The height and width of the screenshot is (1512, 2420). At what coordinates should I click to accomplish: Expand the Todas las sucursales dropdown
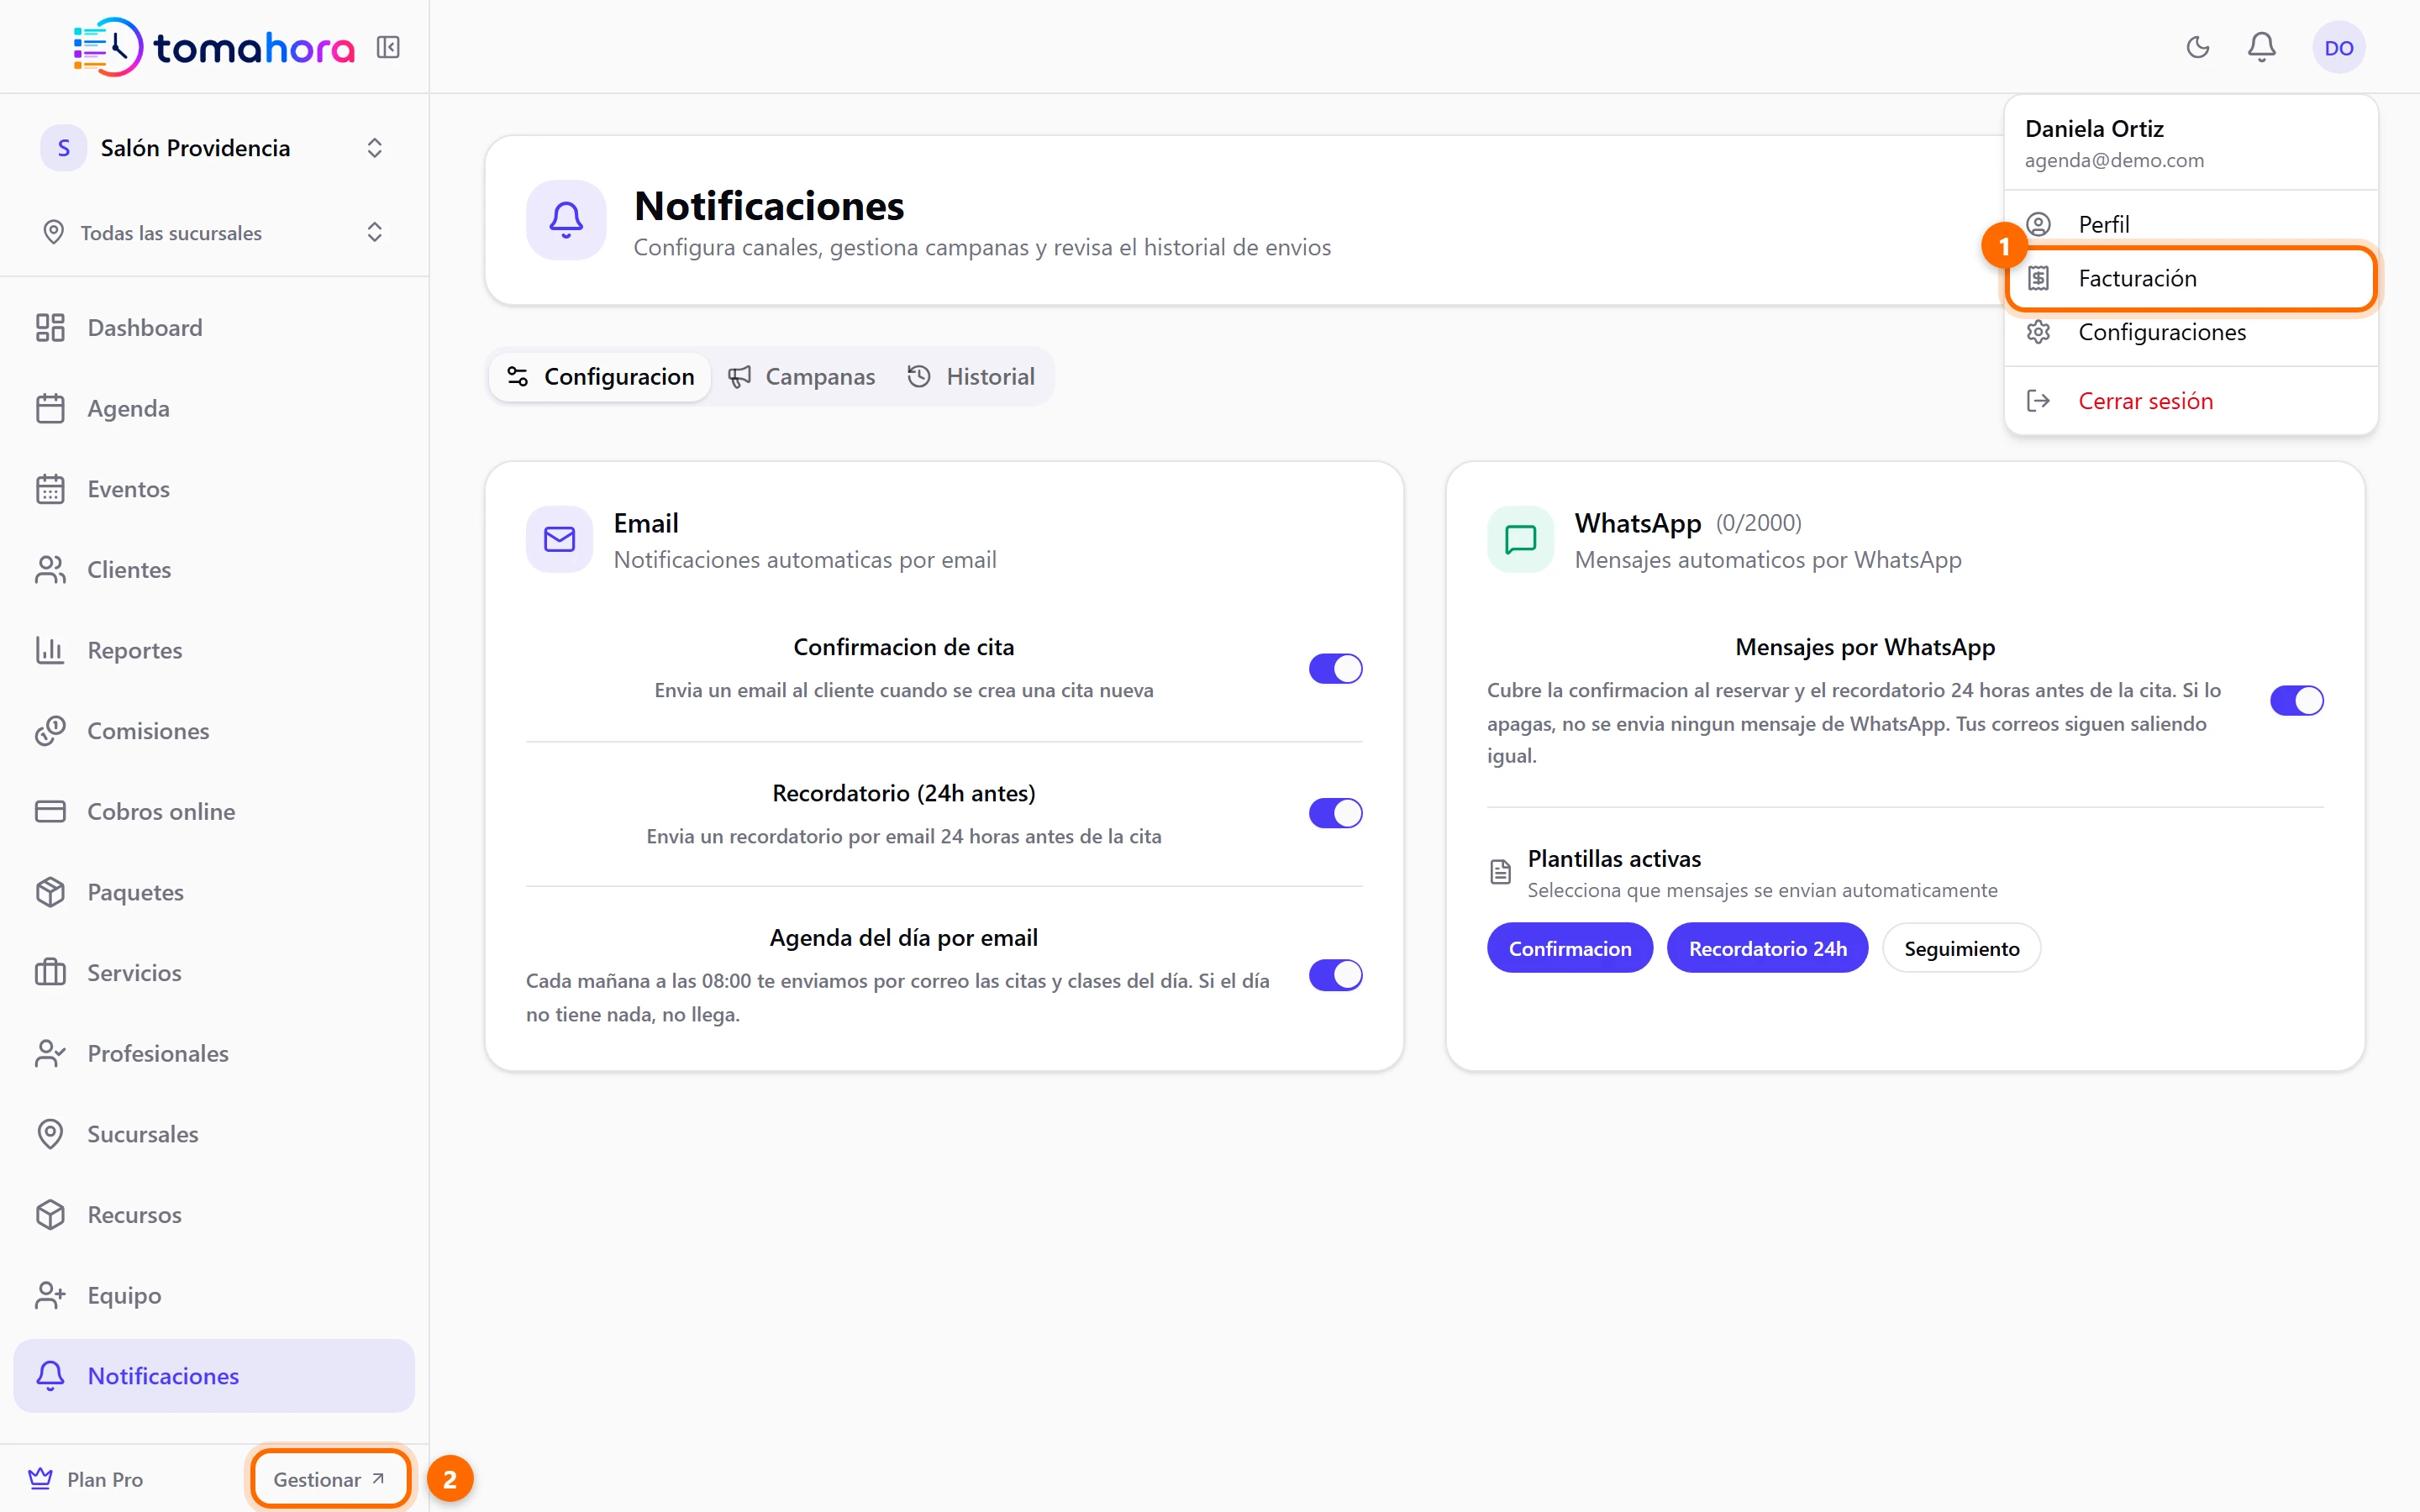tap(214, 233)
